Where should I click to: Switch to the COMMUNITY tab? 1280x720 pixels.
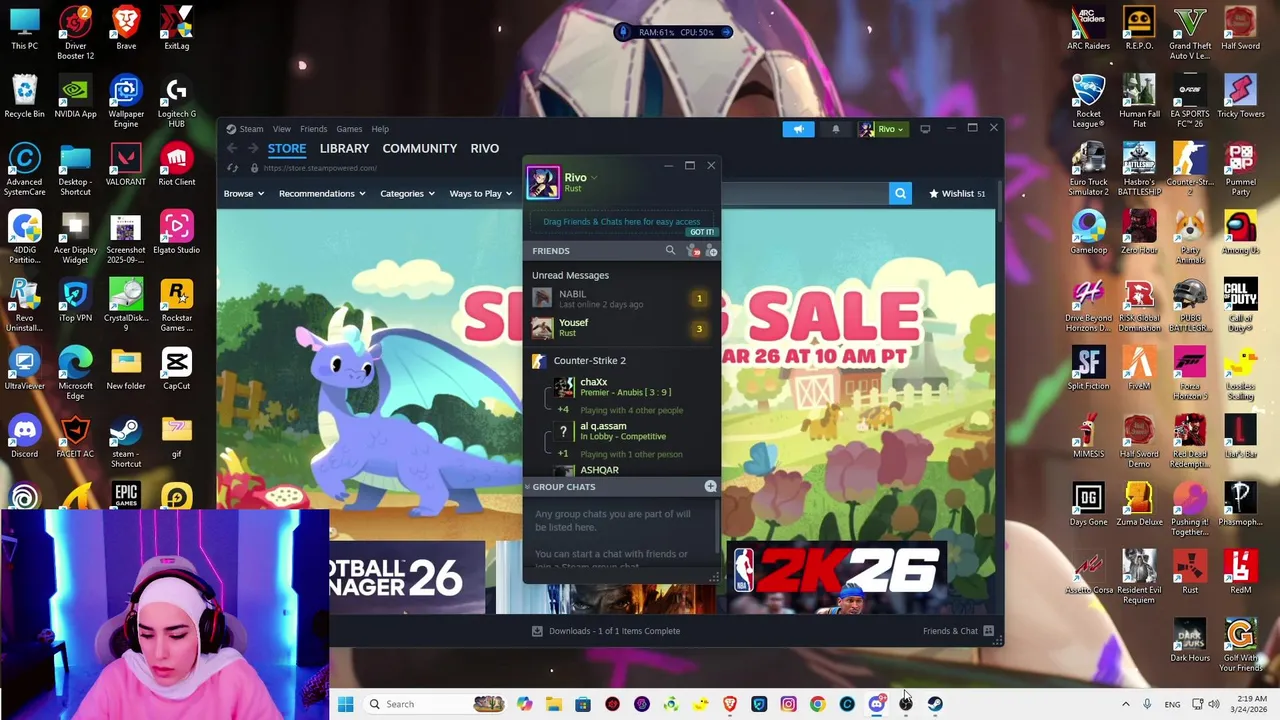(x=419, y=149)
